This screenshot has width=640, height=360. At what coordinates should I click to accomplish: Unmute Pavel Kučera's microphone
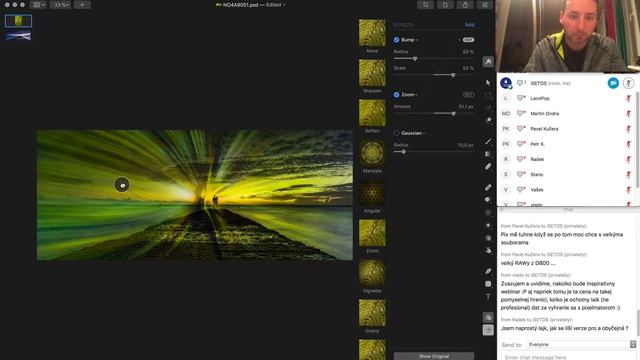(629, 129)
